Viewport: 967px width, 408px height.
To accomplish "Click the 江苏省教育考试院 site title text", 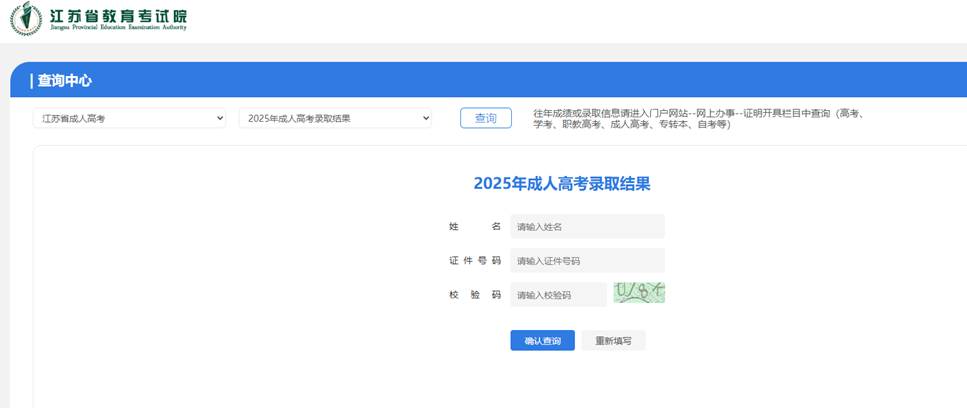I will click(x=117, y=15).
